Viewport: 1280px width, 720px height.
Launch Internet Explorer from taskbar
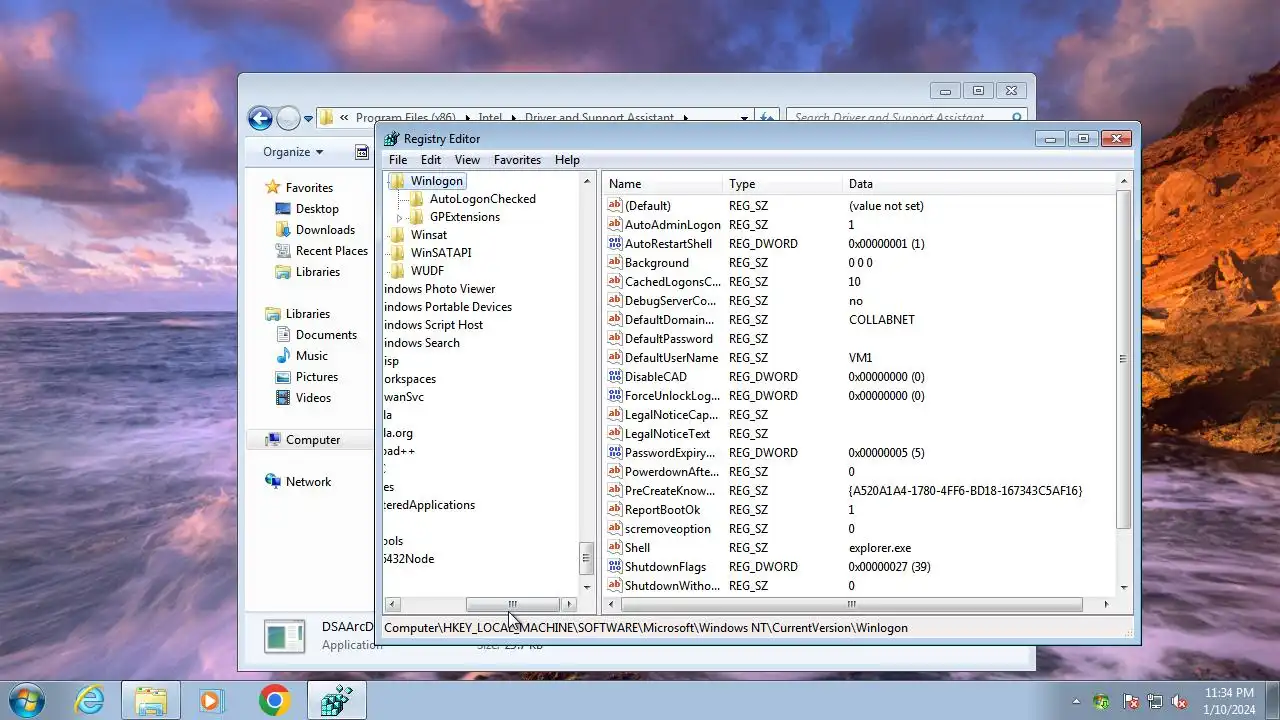(x=90, y=701)
